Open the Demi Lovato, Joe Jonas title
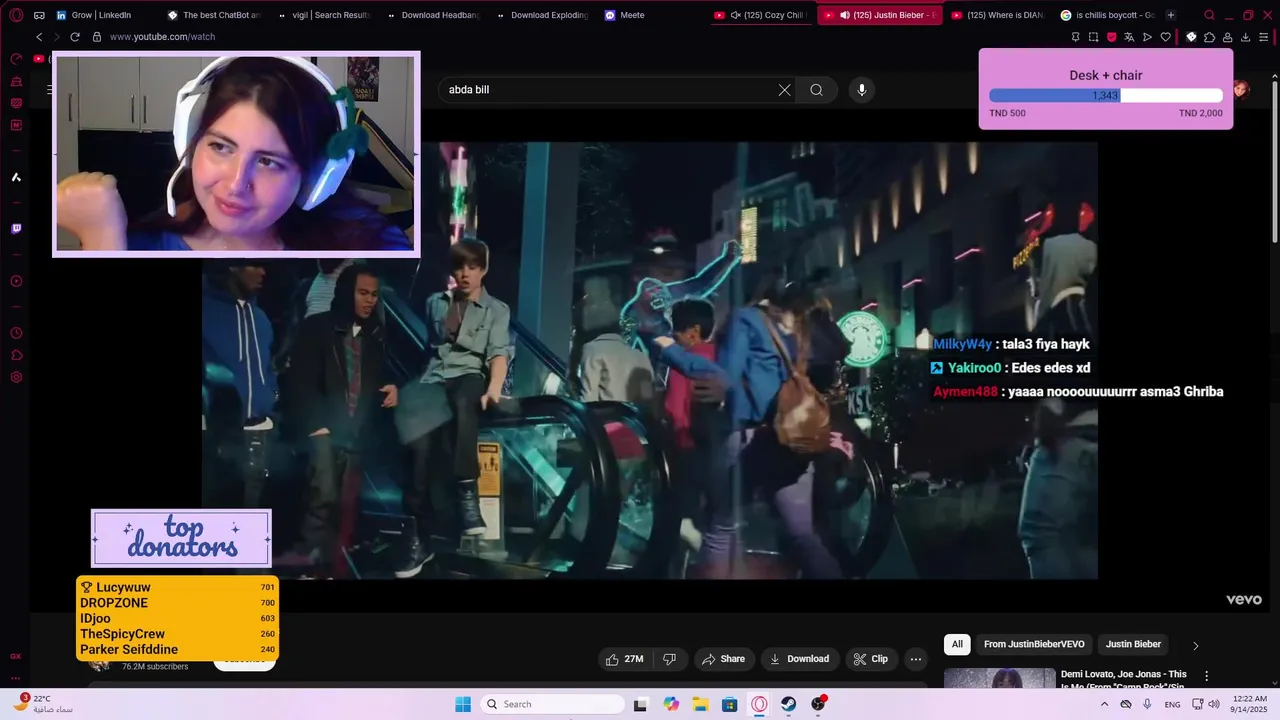Image resolution: width=1280 pixels, height=720 pixels. click(x=1124, y=678)
